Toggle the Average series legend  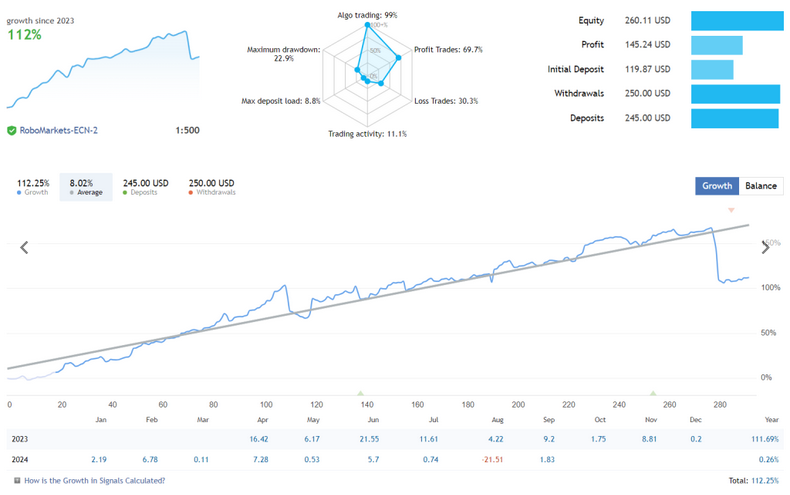[86, 187]
